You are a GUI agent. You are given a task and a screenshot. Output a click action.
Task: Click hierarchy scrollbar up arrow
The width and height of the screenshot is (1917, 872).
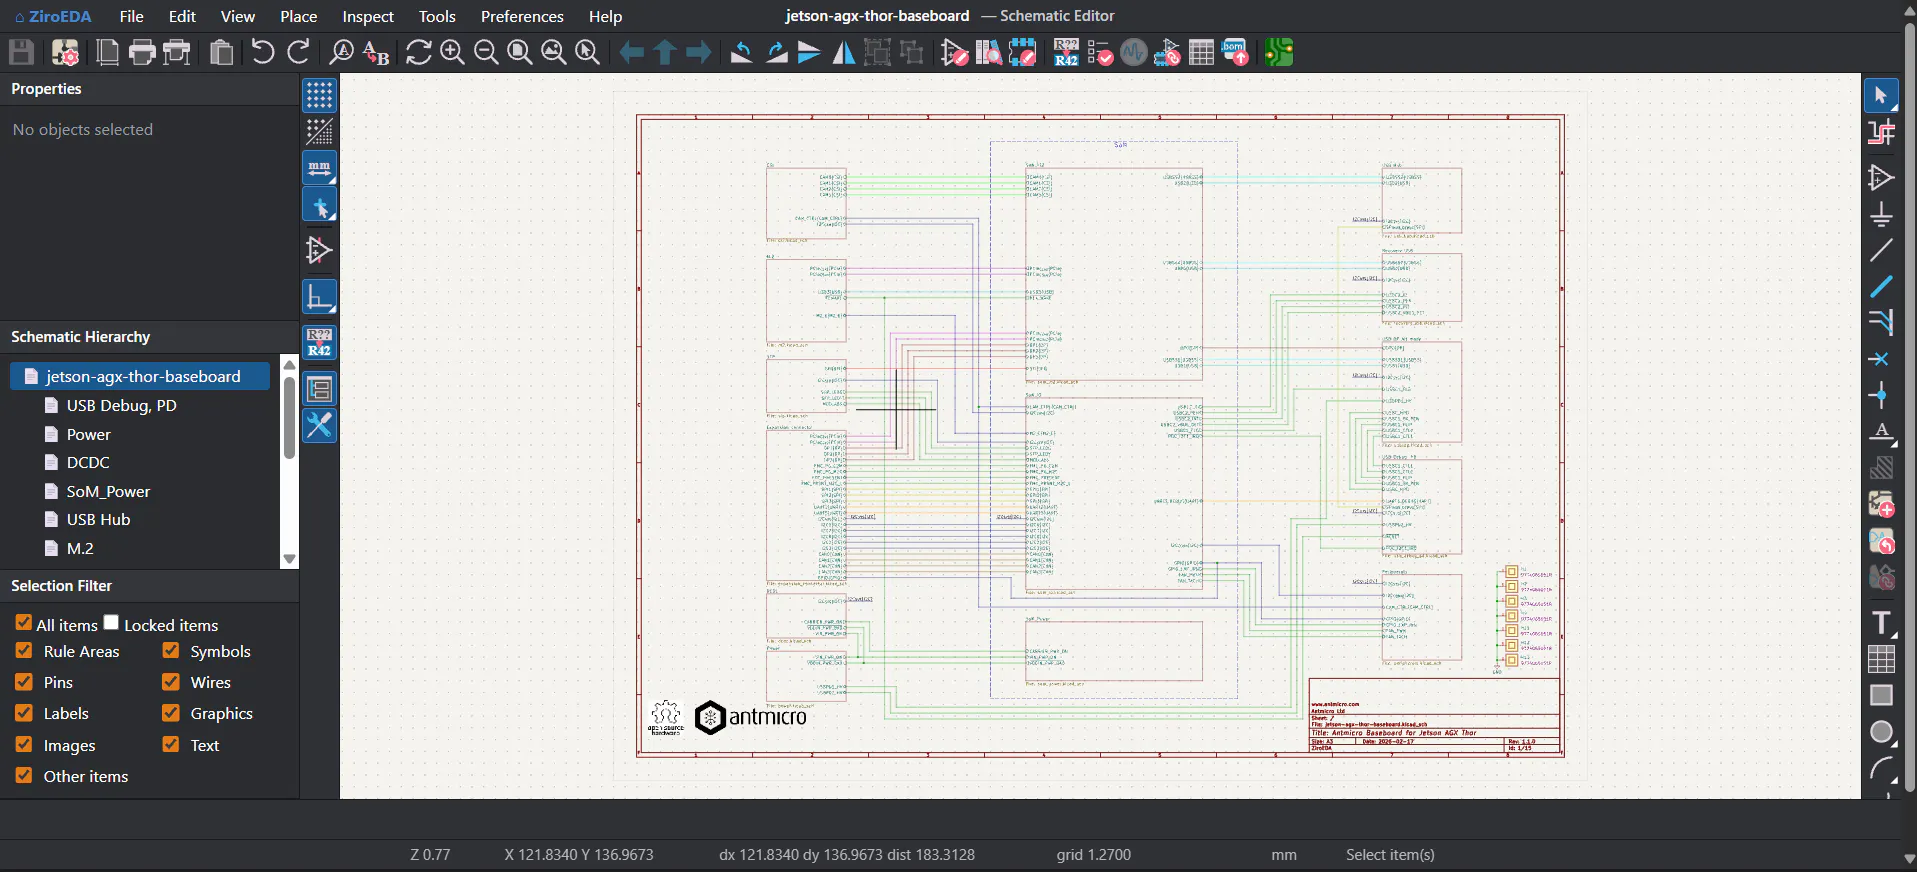[x=290, y=365]
